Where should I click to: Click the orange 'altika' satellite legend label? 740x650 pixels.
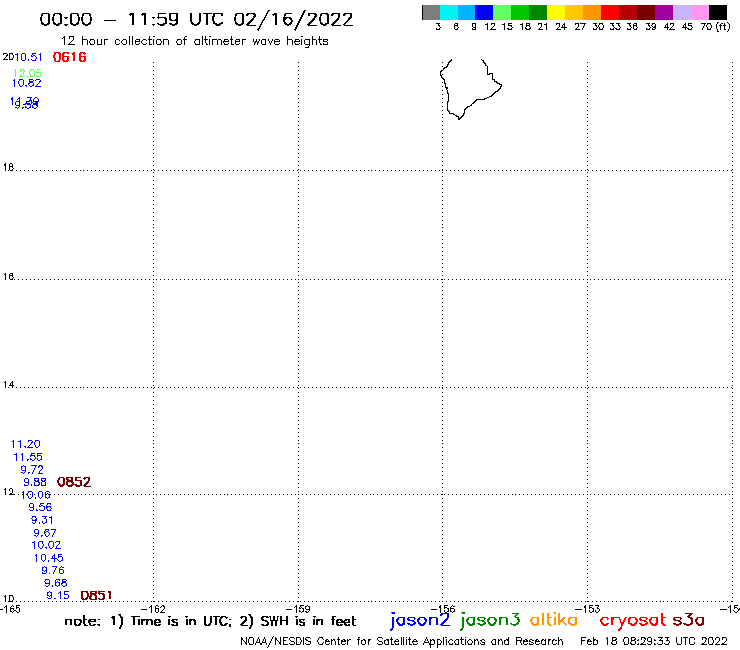pyautogui.click(x=554, y=620)
